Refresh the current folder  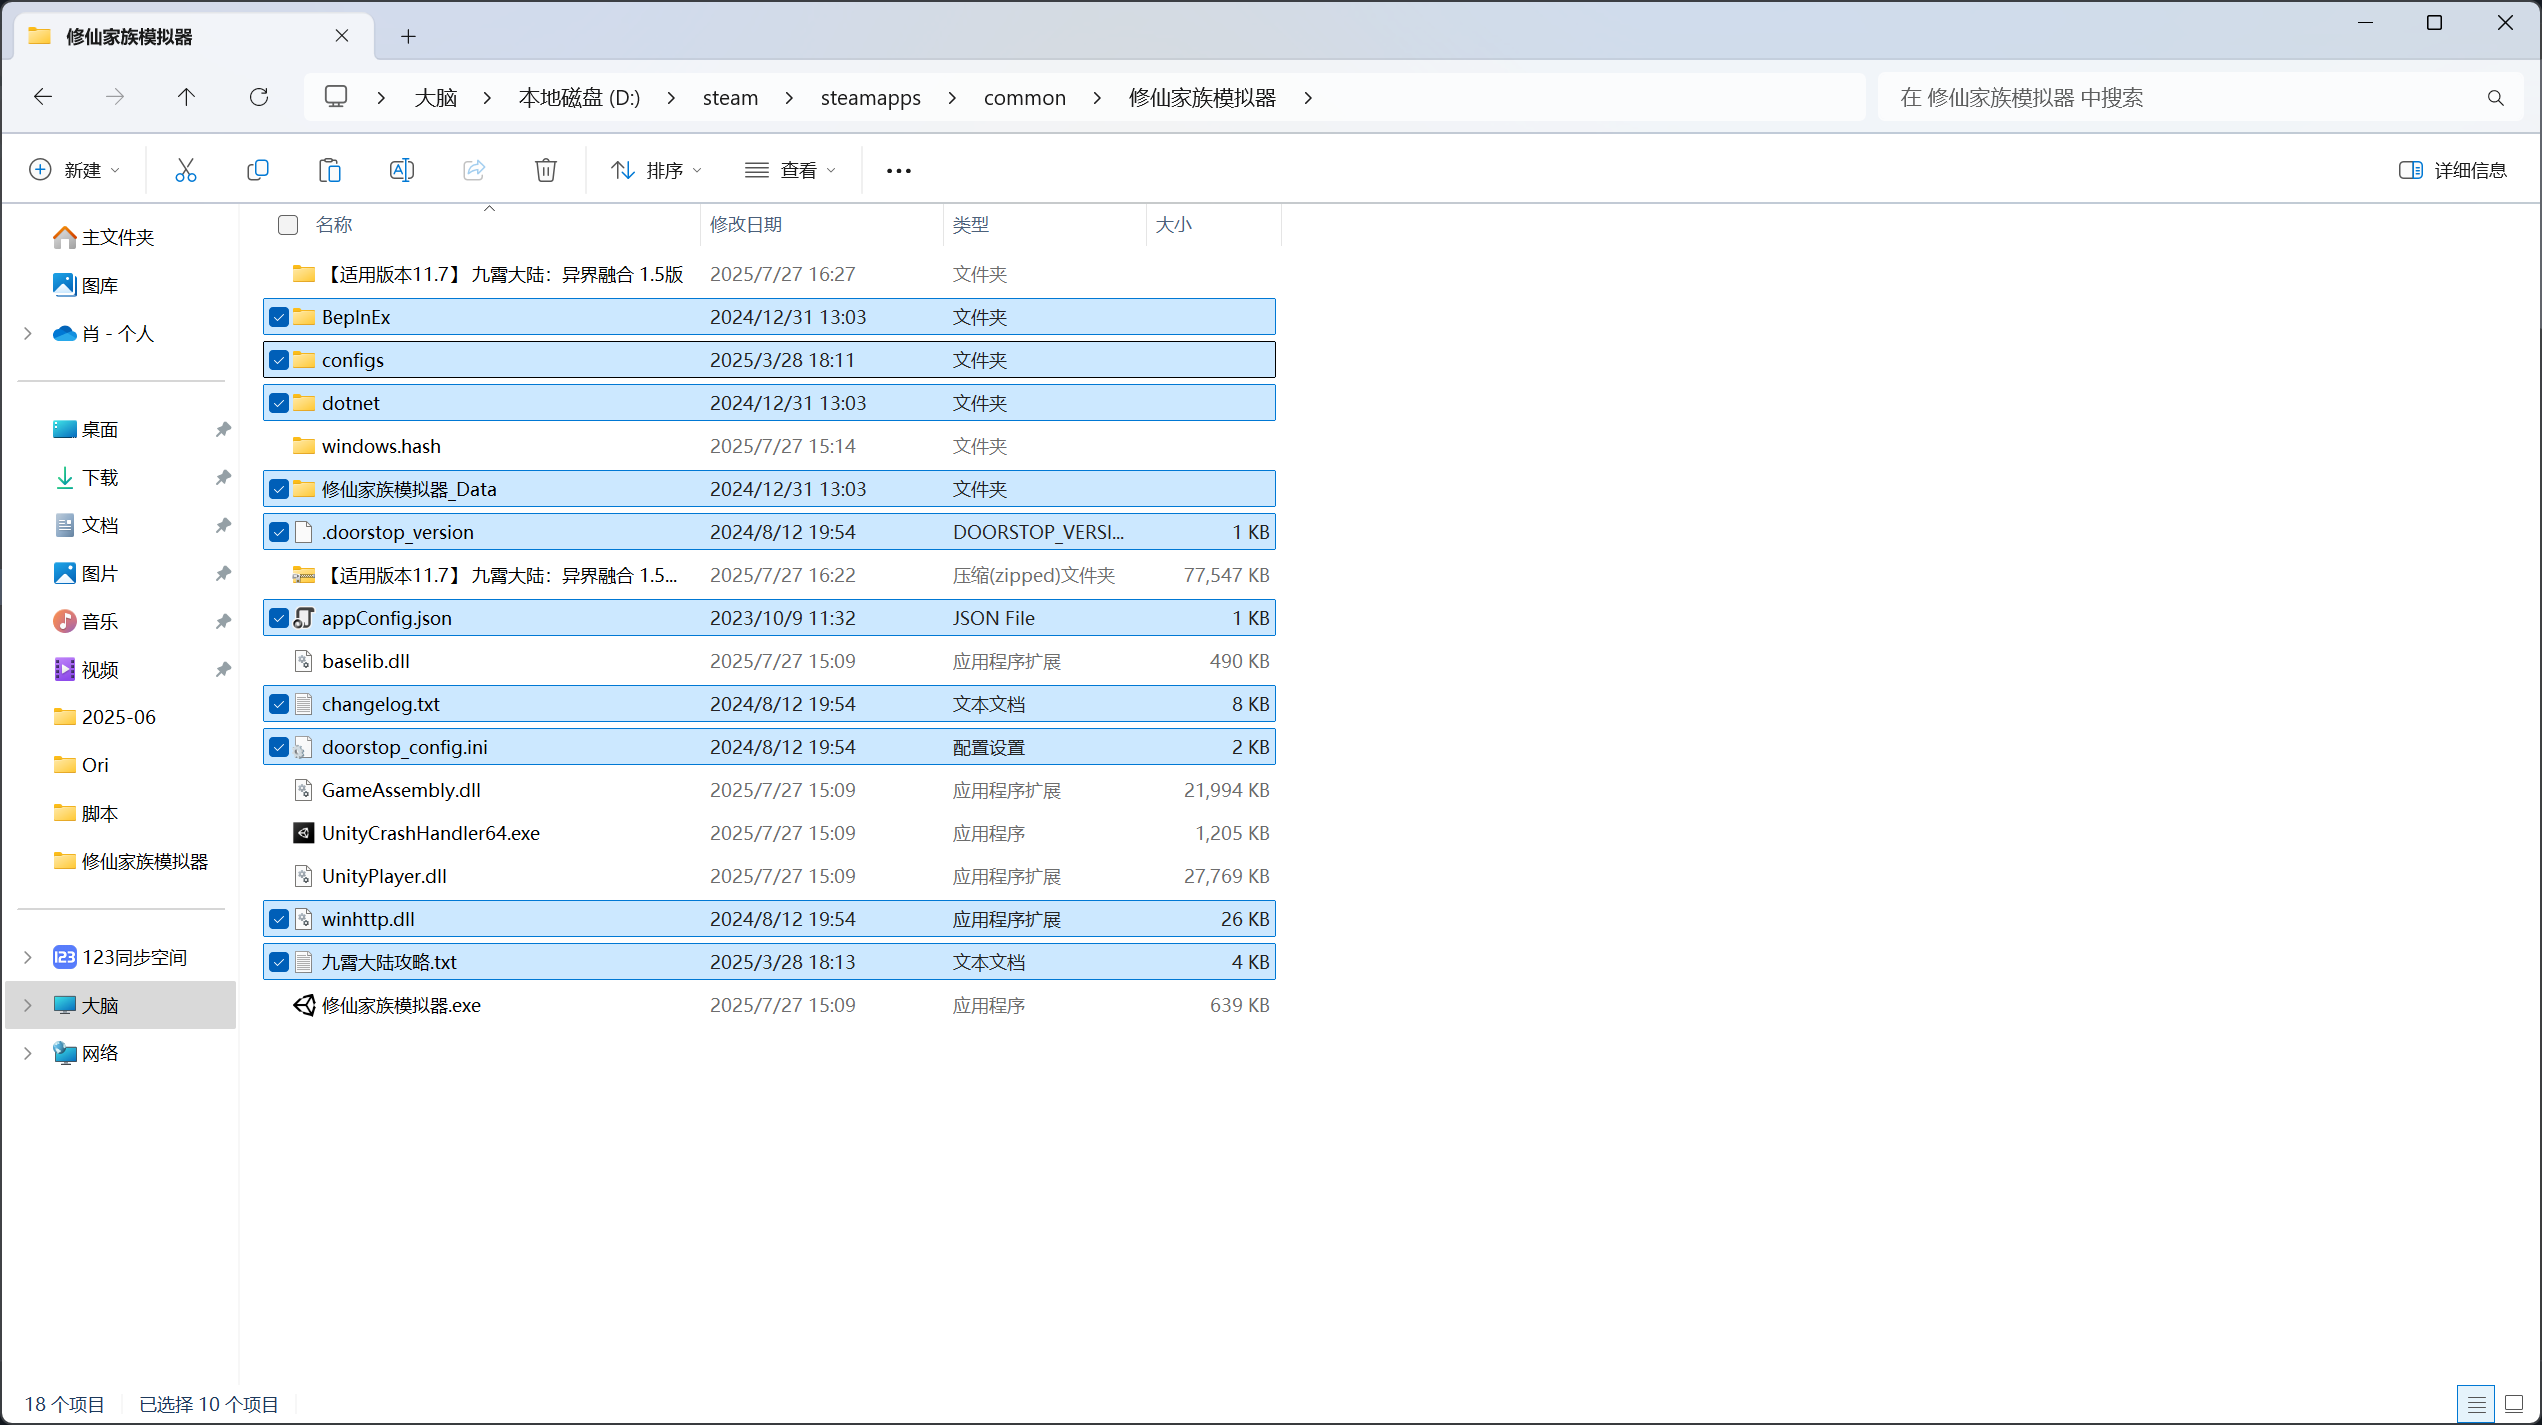click(259, 97)
